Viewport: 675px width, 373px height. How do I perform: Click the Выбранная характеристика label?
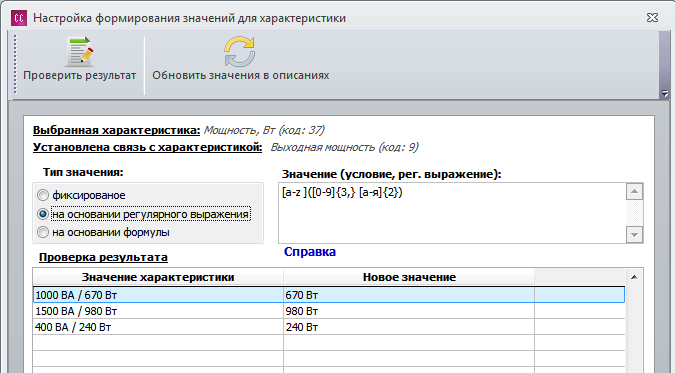click(x=117, y=130)
